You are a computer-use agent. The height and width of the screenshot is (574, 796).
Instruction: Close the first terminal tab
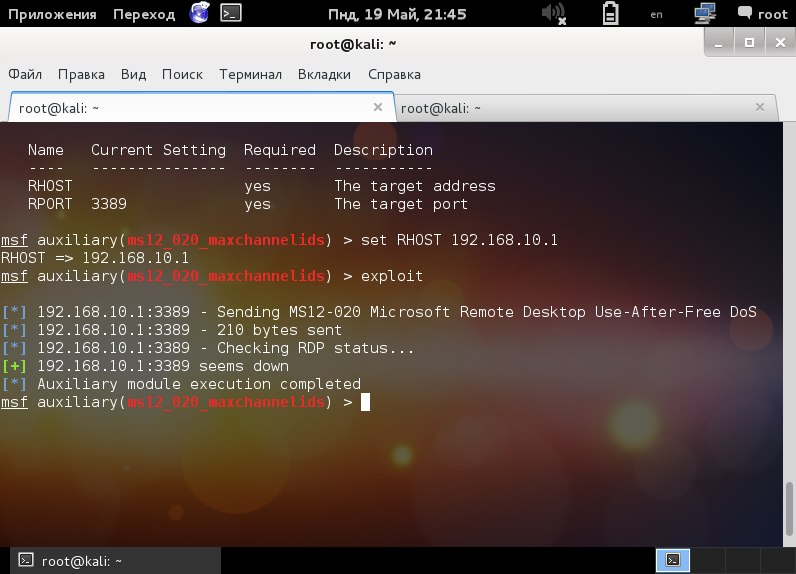pos(378,107)
